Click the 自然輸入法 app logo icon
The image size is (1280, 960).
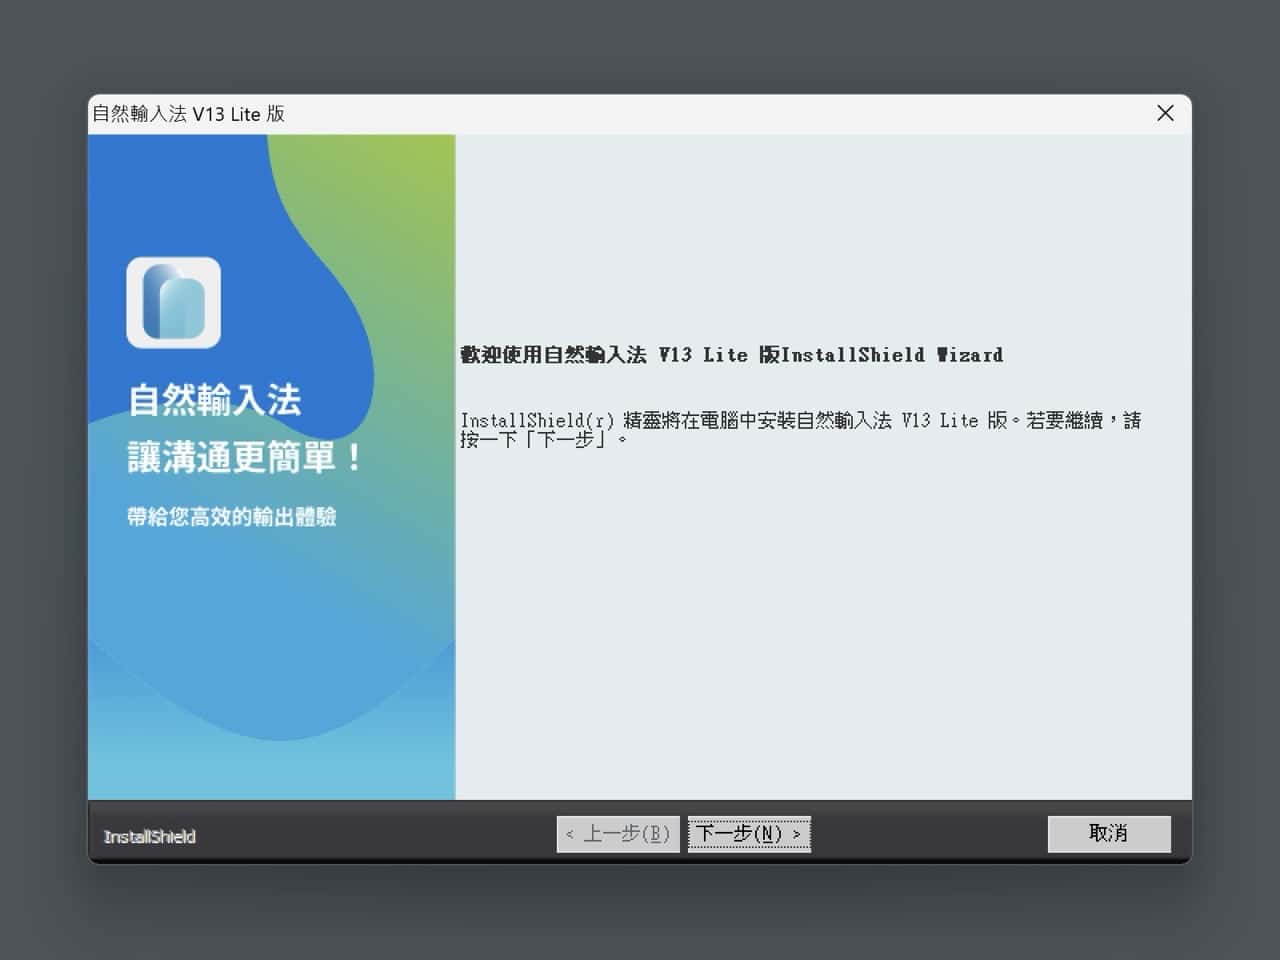tap(174, 303)
